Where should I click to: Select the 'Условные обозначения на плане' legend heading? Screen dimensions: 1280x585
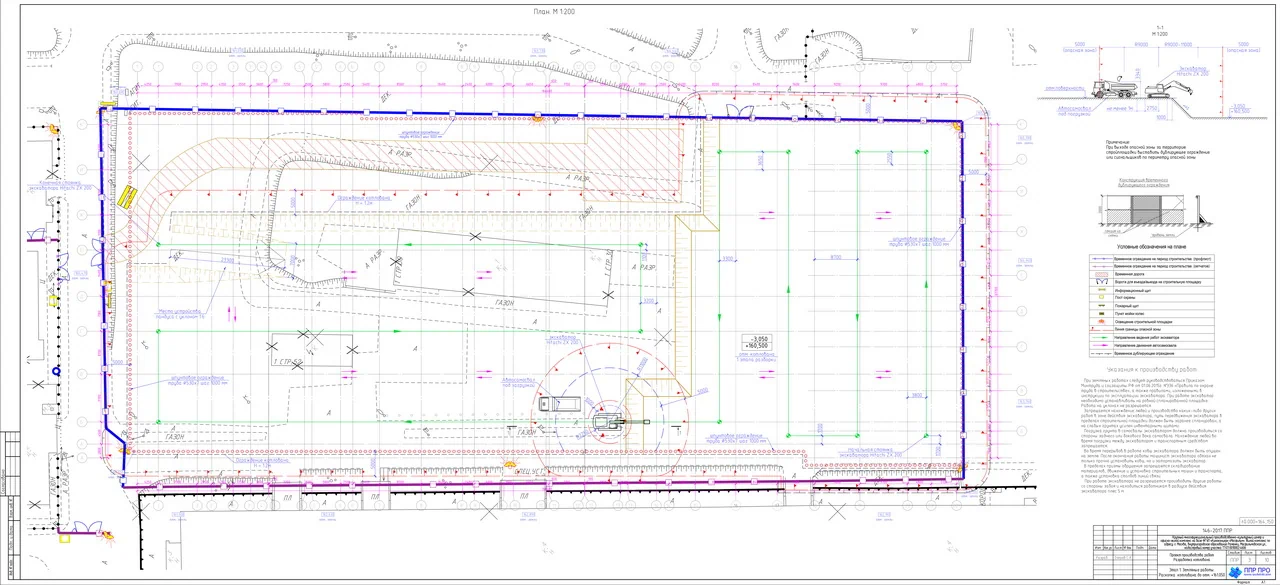point(1151,247)
